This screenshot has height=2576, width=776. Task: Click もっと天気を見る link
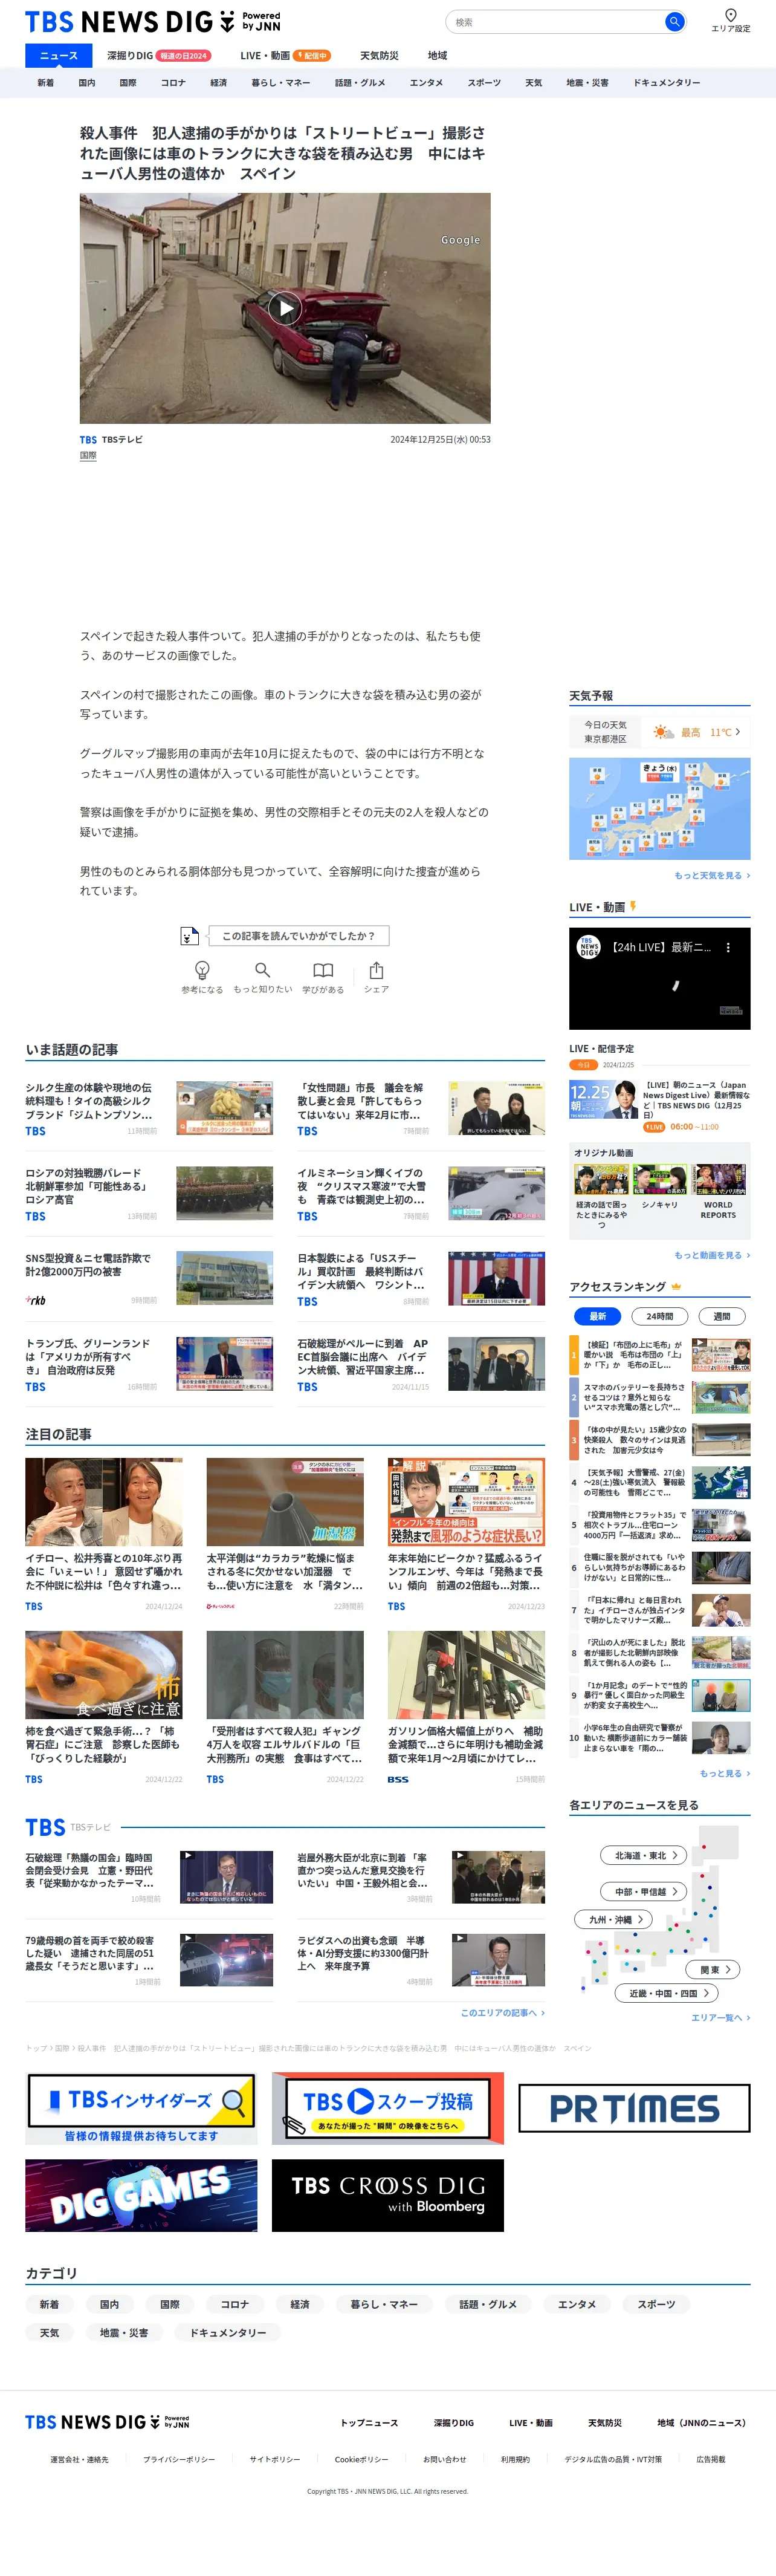point(711,875)
